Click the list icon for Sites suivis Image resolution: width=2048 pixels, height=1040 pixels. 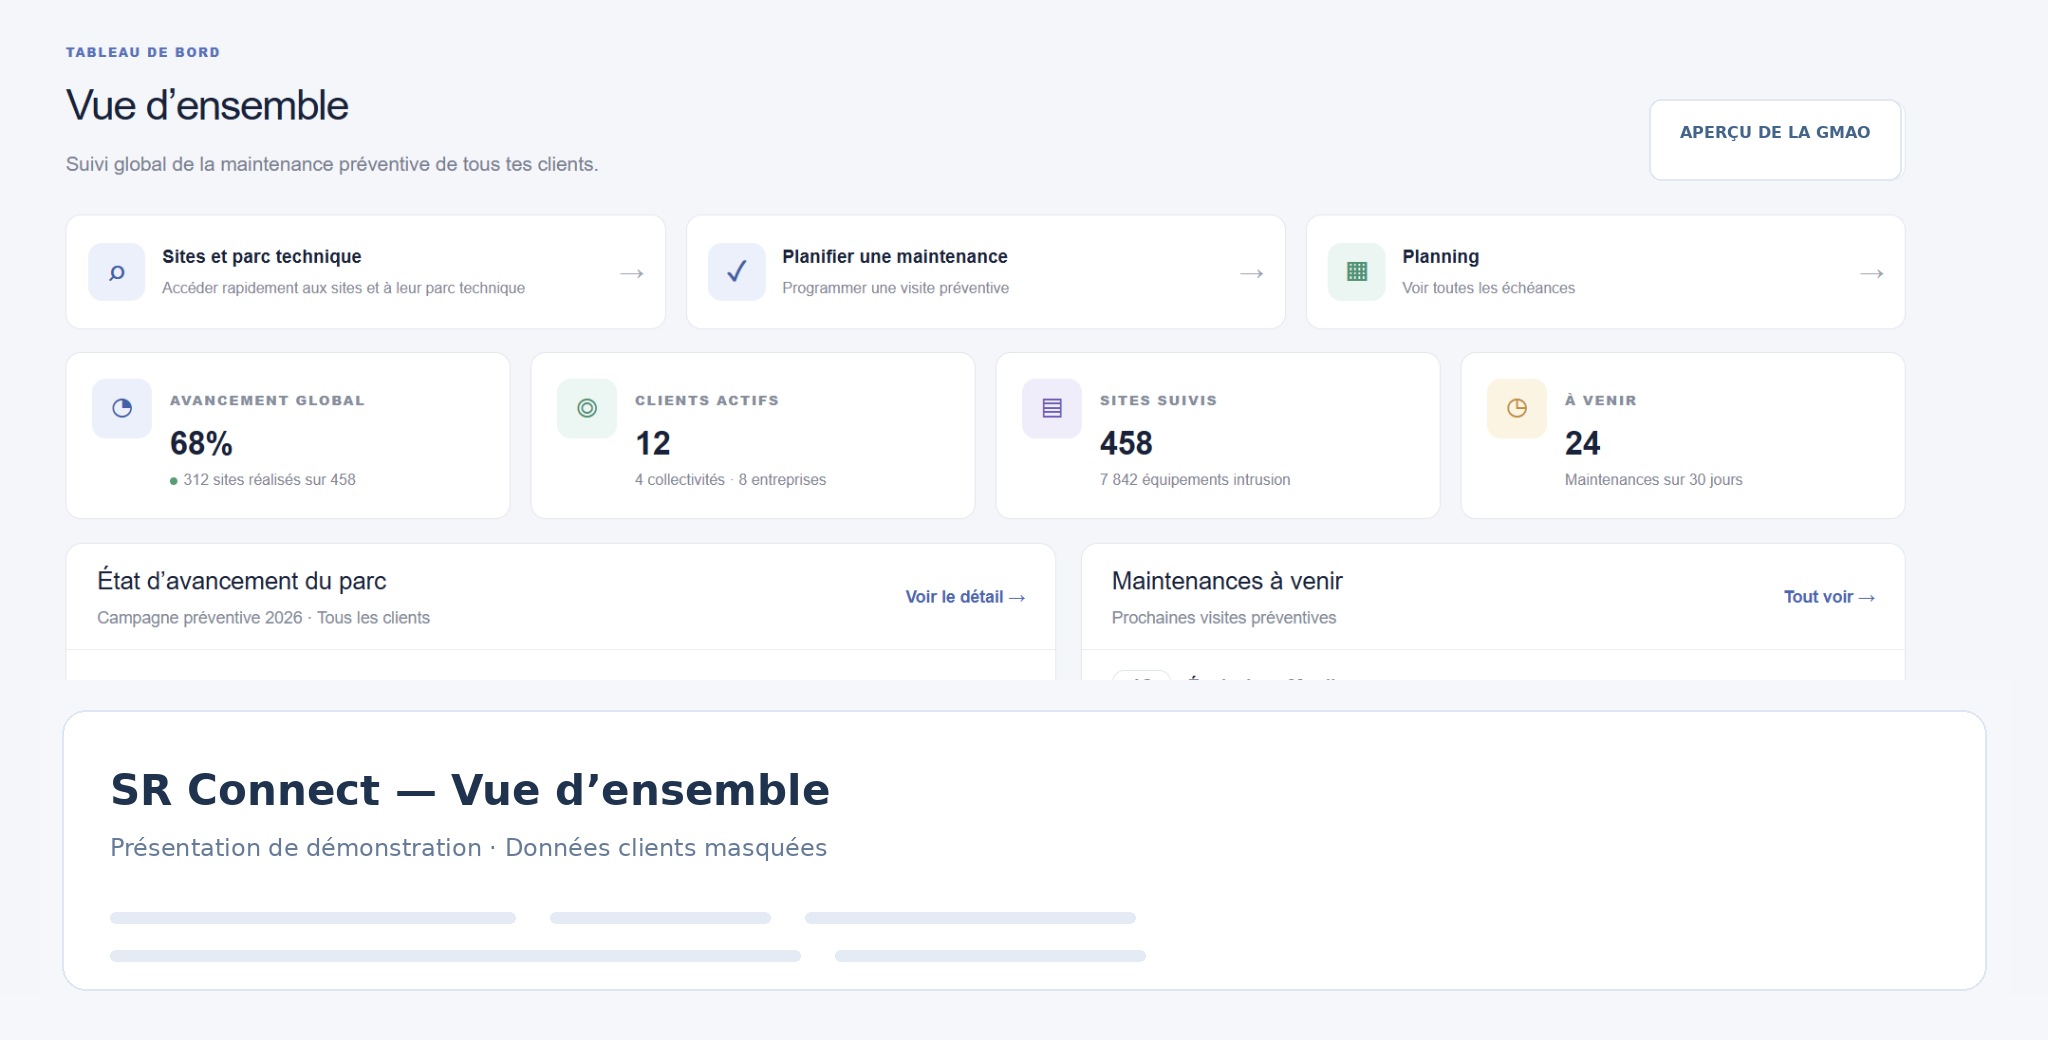[1052, 408]
